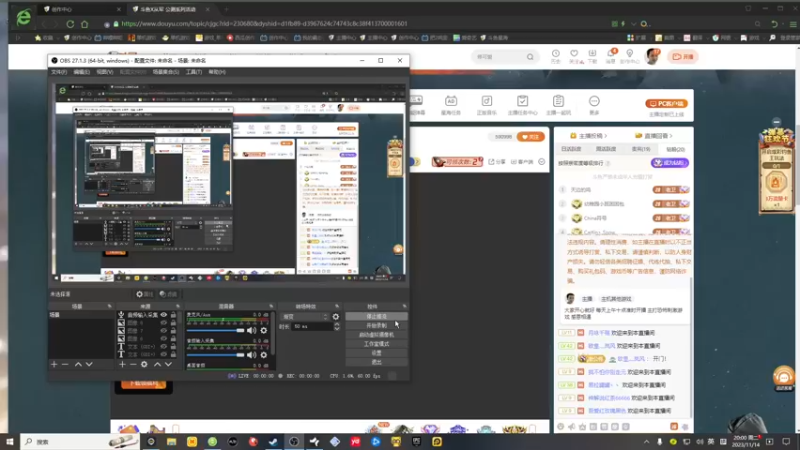The image size is (800, 450).
Task: Mute the second mixer channel speaker icon
Action: tap(252, 355)
